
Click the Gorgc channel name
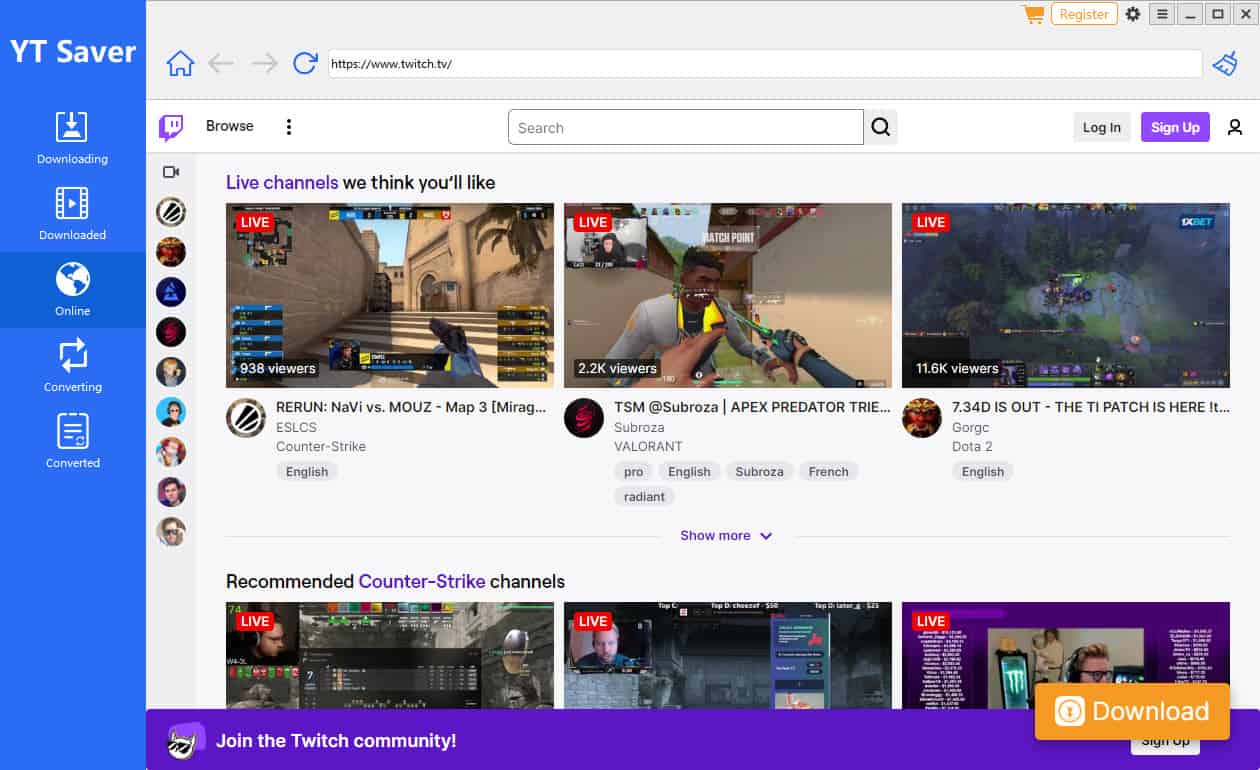[970, 427]
